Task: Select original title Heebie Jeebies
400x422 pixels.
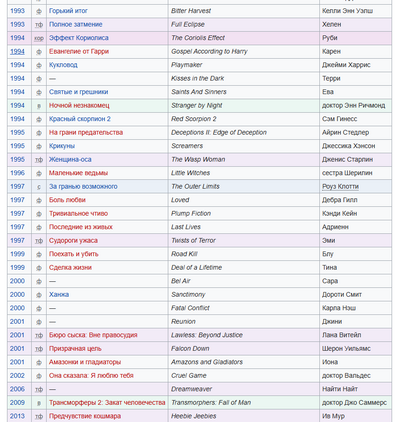Action: point(194,416)
